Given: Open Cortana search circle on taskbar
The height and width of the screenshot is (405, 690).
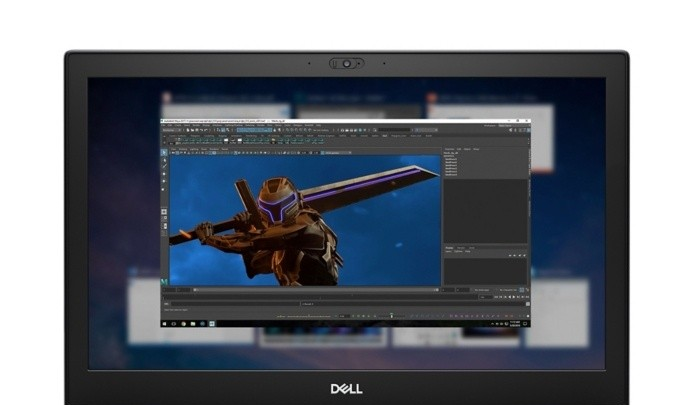Looking at the screenshot, I should [x=173, y=324].
